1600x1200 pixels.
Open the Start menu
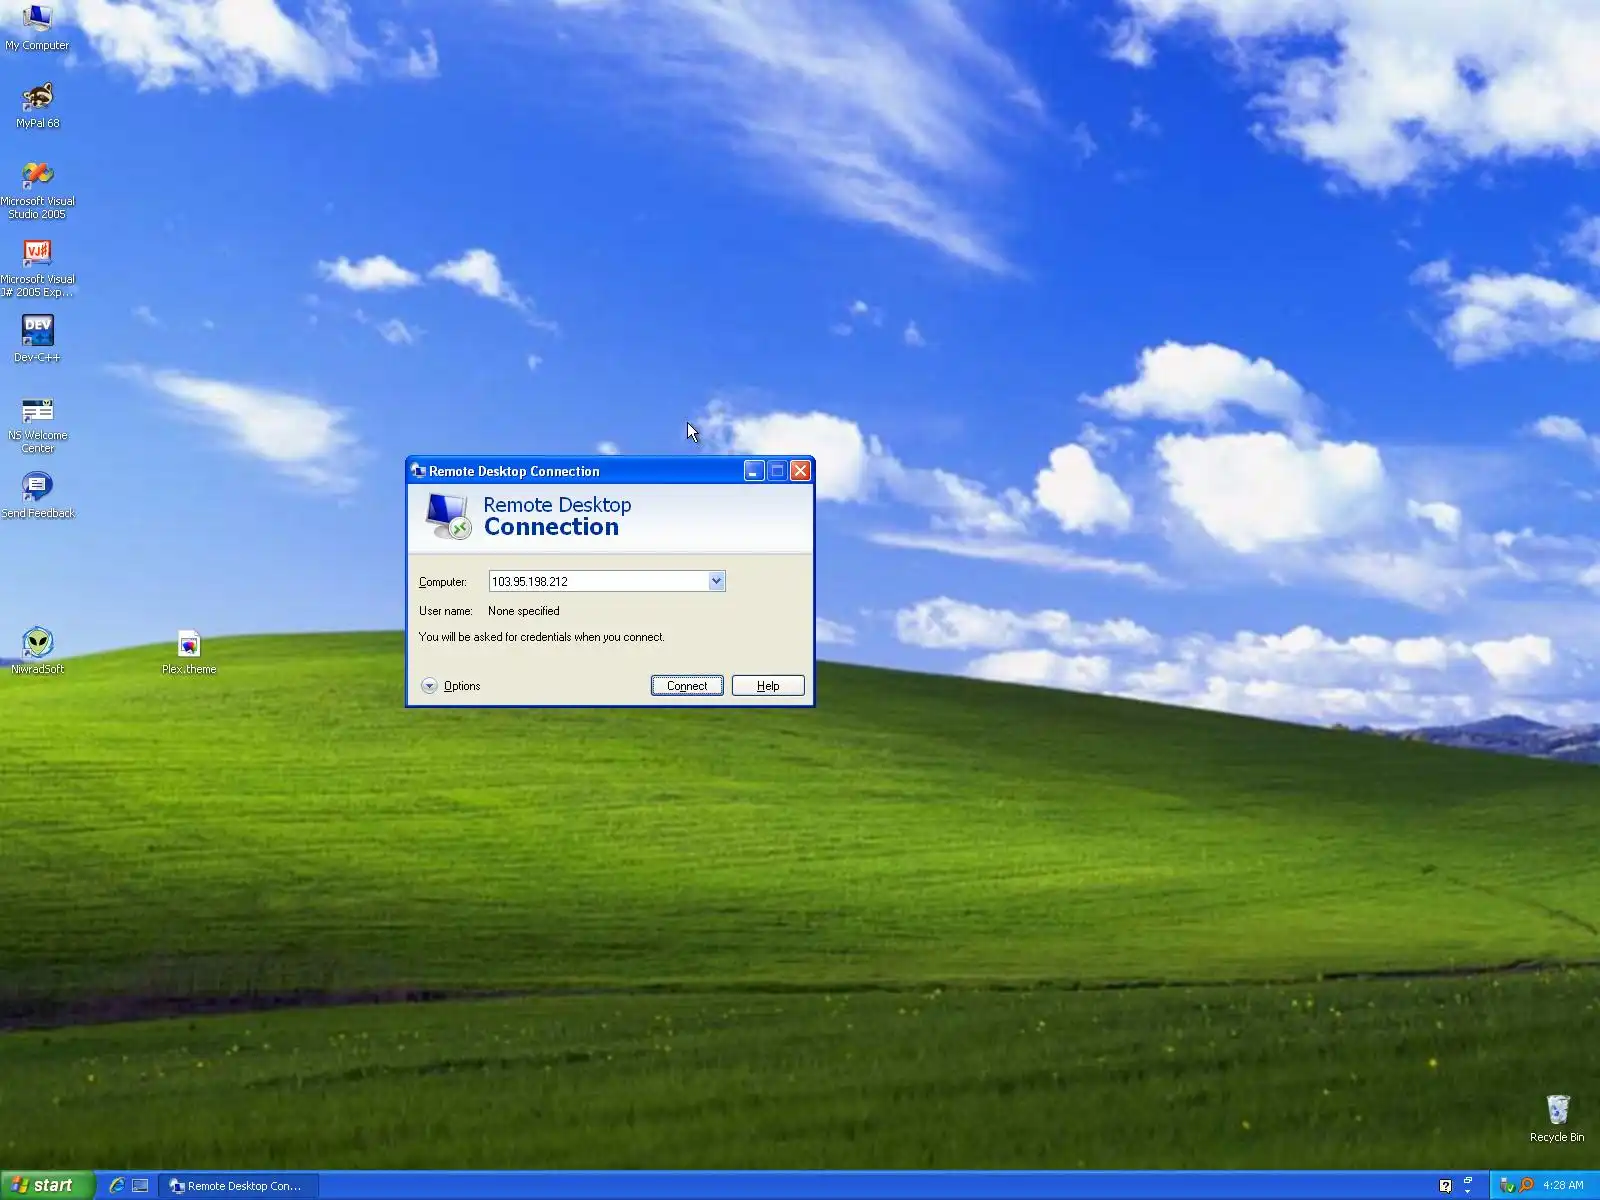pos(47,1185)
